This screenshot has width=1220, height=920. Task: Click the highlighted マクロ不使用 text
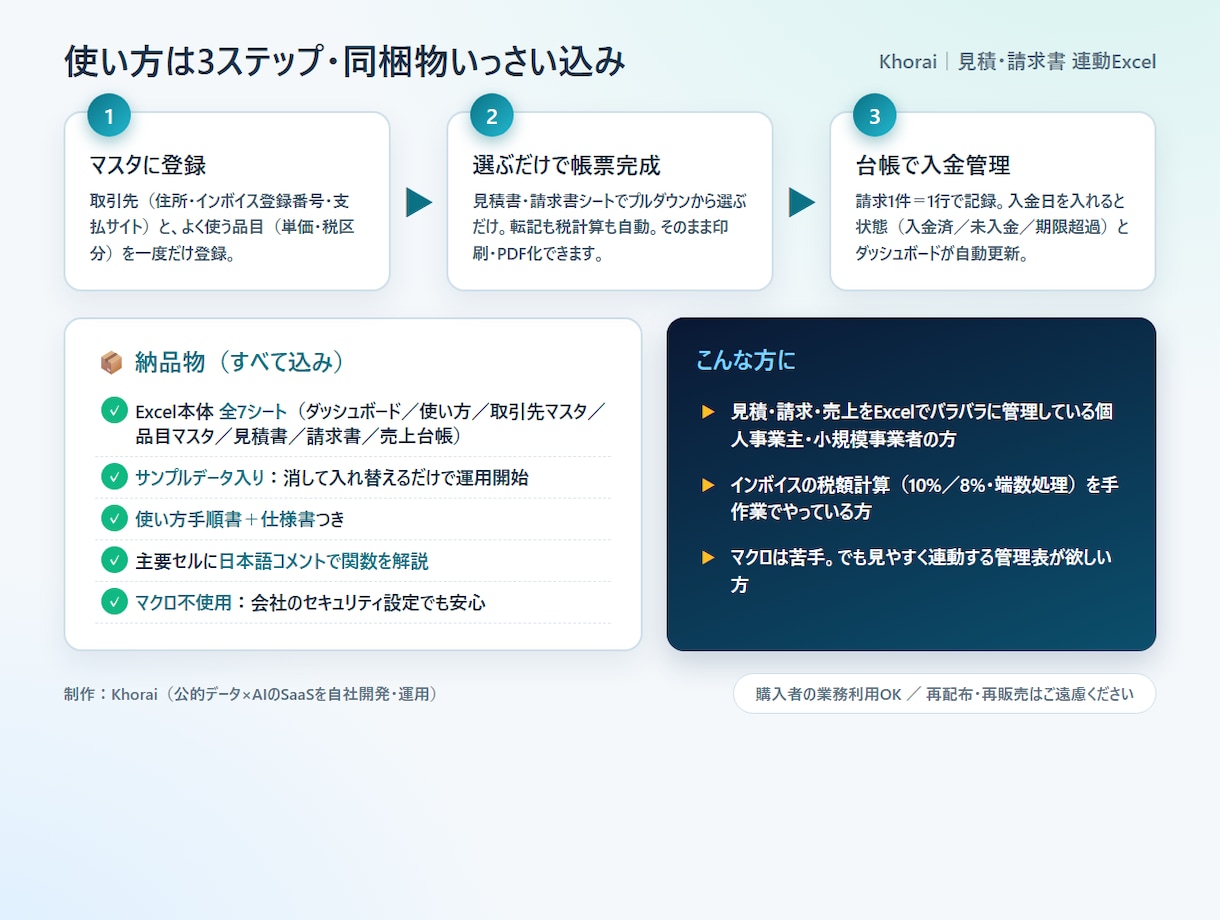(x=183, y=603)
